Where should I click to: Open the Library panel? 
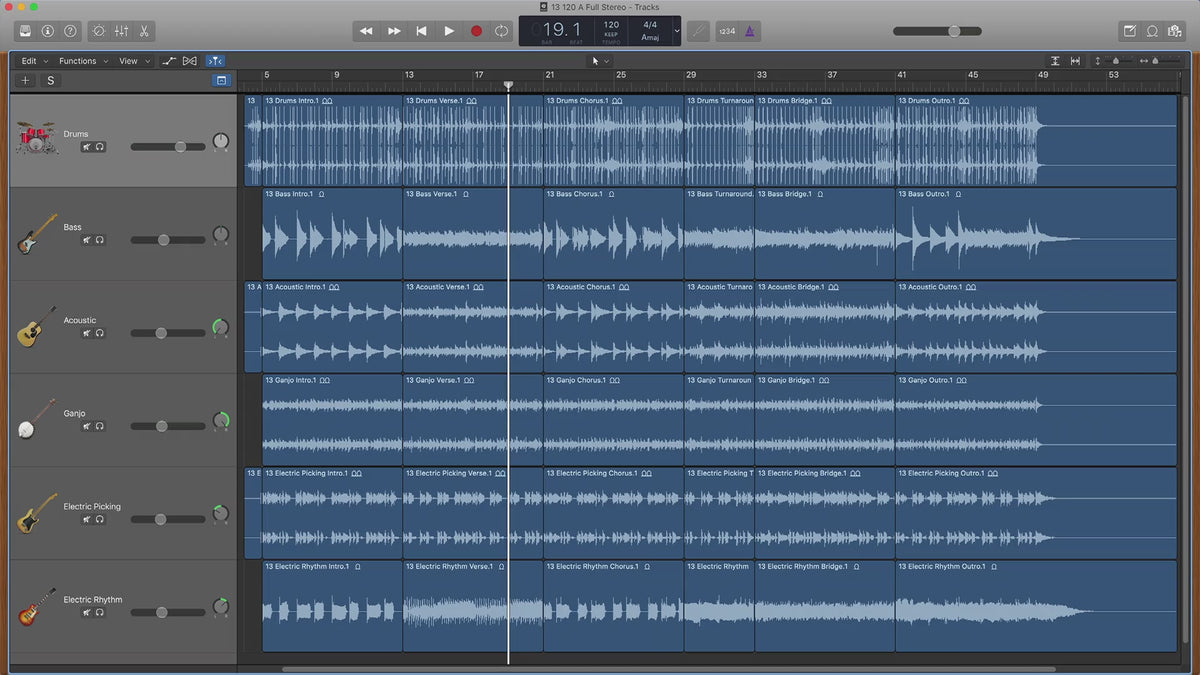click(x=25, y=31)
